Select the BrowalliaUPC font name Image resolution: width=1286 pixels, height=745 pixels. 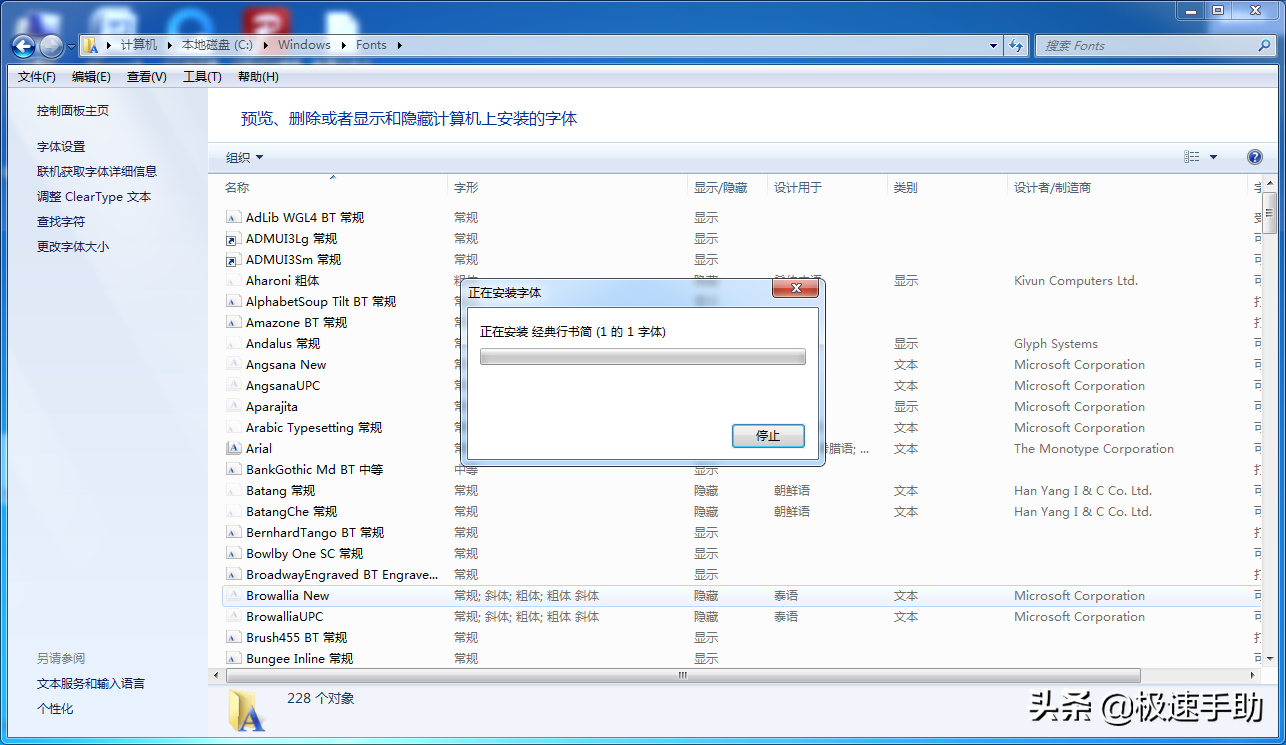tap(285, 616)
